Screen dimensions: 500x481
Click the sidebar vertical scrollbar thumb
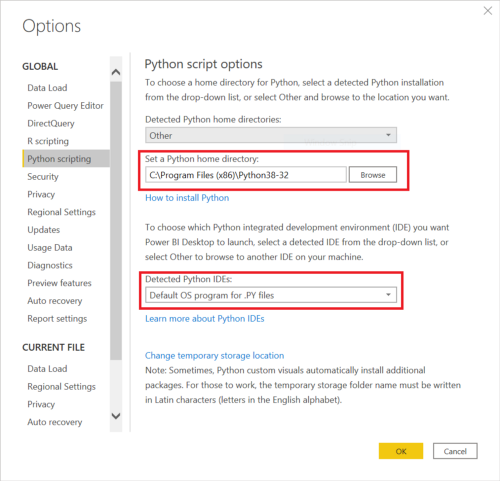coord(116,221)
